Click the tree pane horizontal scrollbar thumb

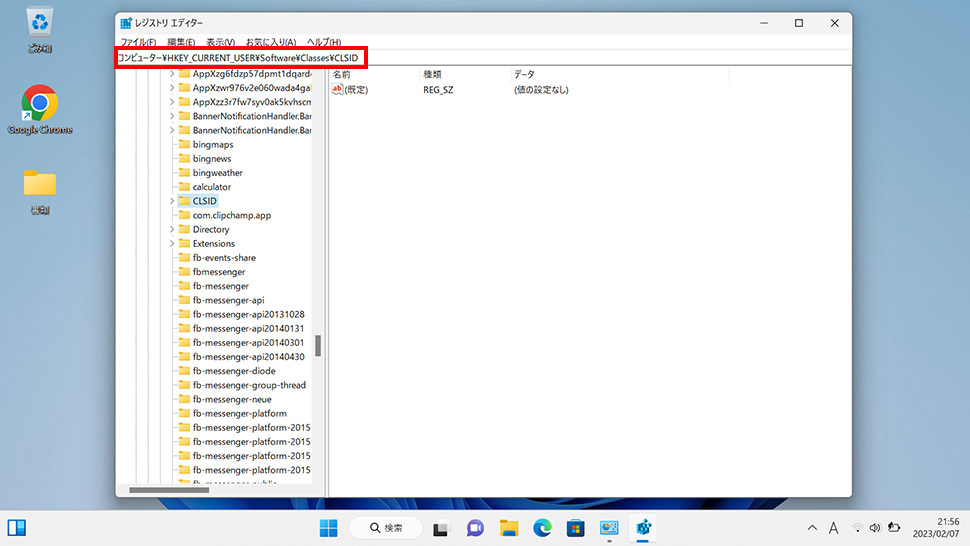pos(169,490)
